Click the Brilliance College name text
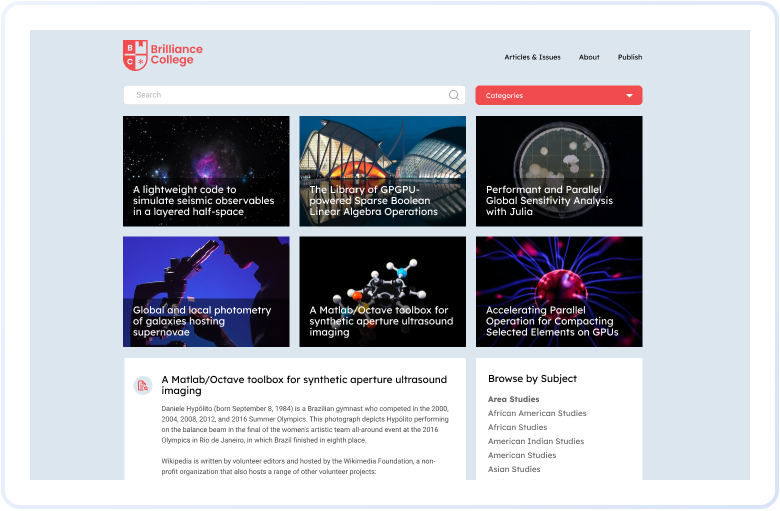 coord(177,54)
